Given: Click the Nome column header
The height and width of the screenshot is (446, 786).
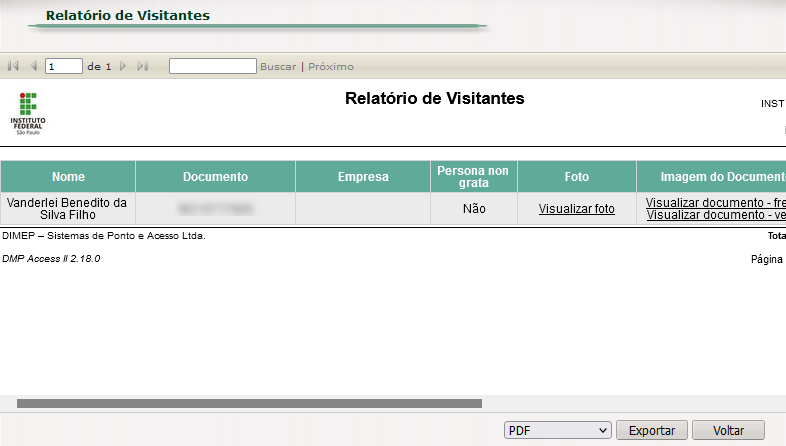Looking at the screenshot, I should point(68,176).
